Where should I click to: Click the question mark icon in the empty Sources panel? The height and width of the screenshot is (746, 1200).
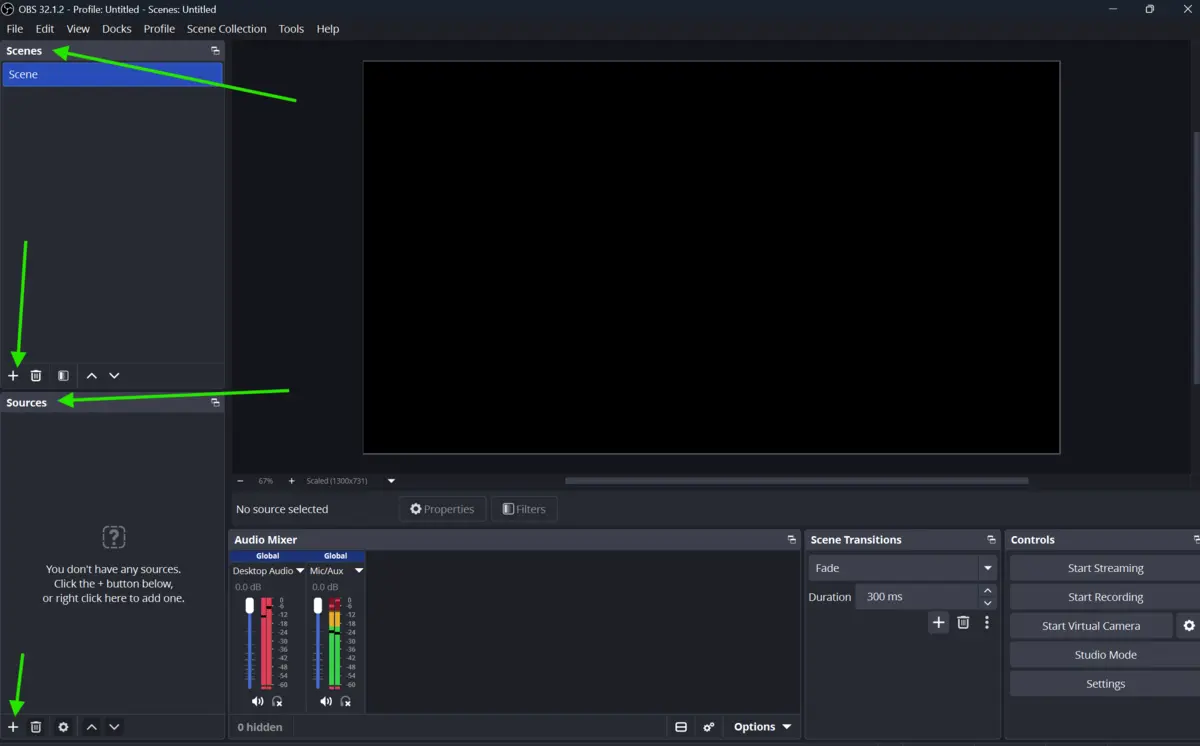[114, 537]
